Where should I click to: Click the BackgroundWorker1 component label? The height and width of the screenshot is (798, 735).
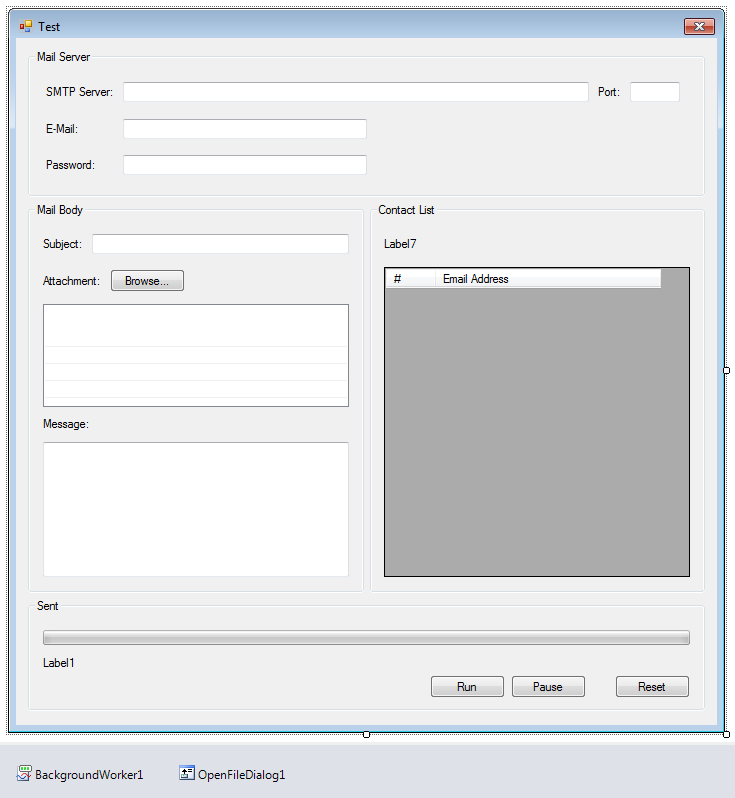[x=89, y=775]
